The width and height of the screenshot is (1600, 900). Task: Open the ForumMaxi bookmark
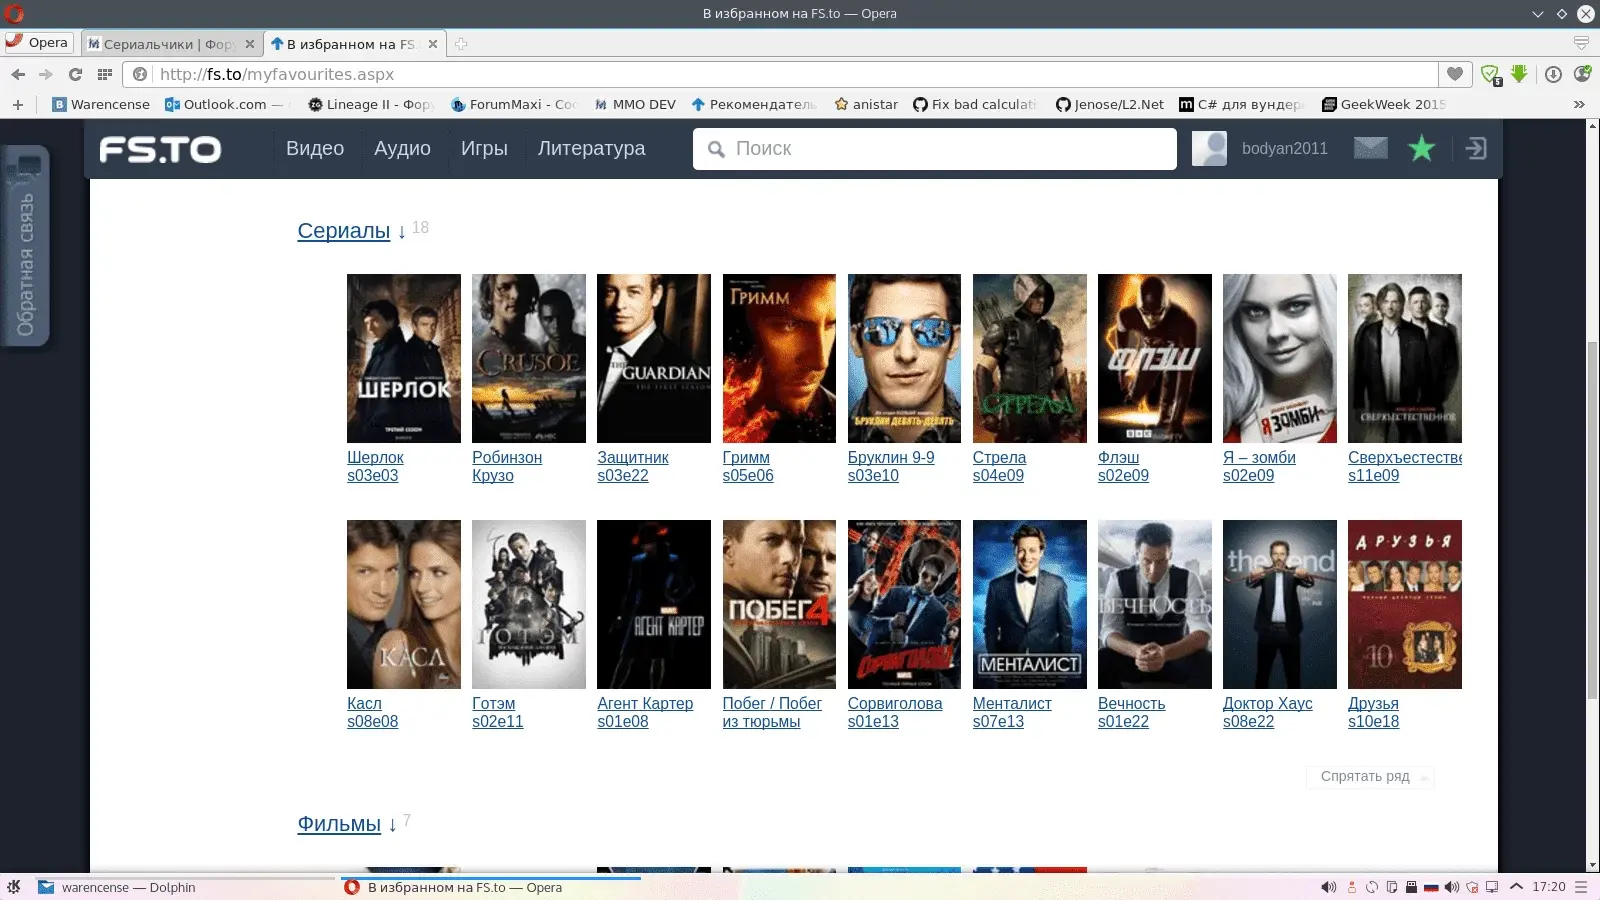pyautogui.click(x=514, y=104)
